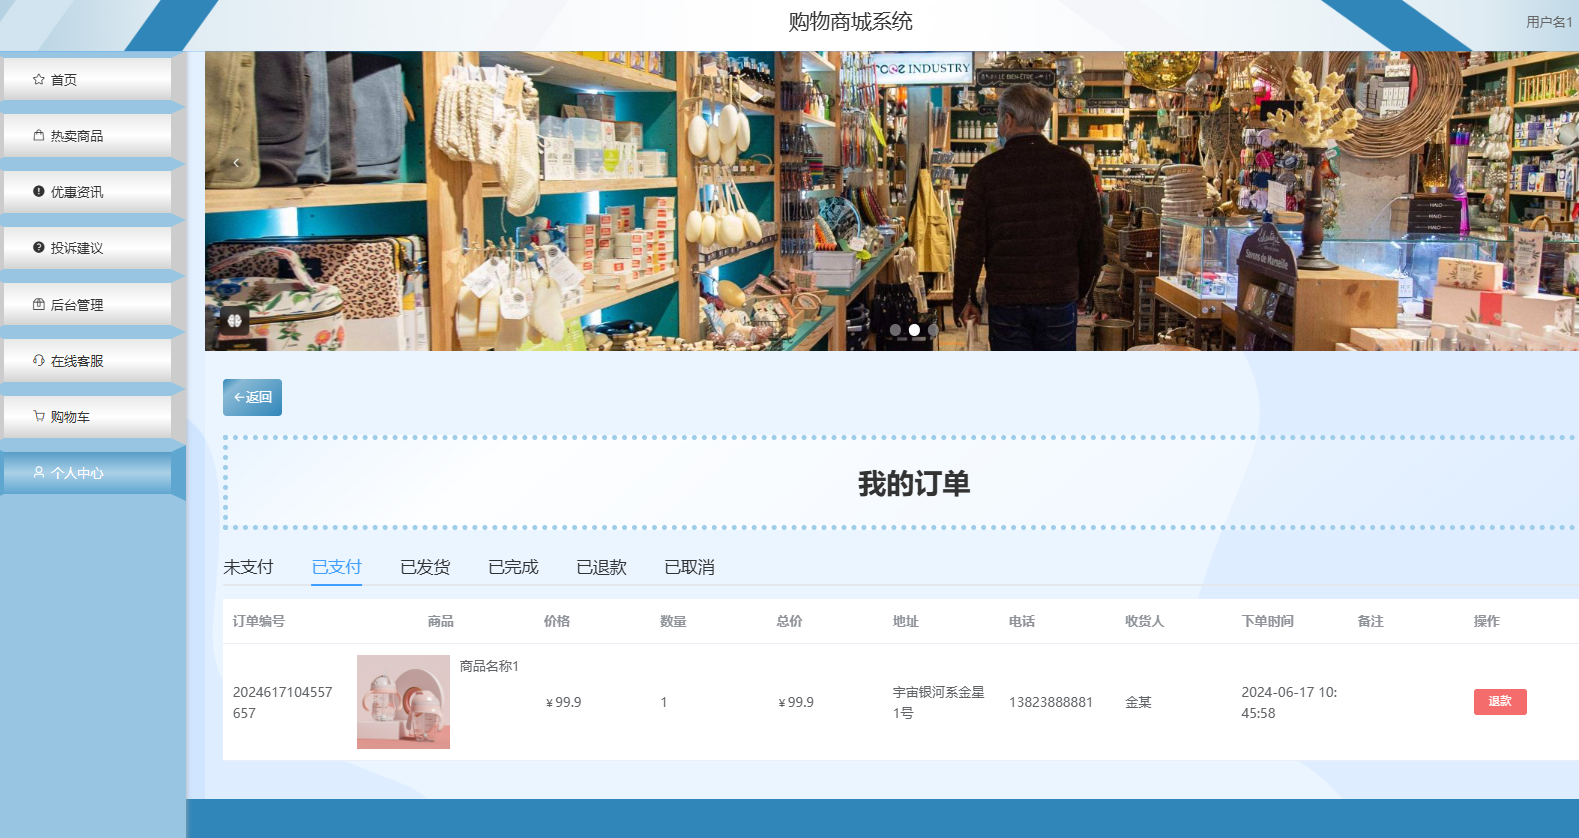Image resolution: width=1579 pixels, height=838 pixels.
Task: Open 投诉建议 menu item
Action: click(x=87, y=247)
